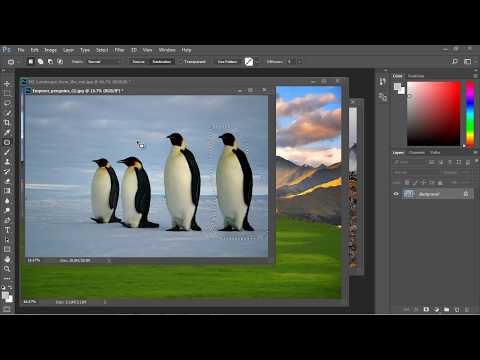This screenshot has height=360, width=480.
Task: Select the Rectangular Marquee tool
Action: [x=7, y=93]
